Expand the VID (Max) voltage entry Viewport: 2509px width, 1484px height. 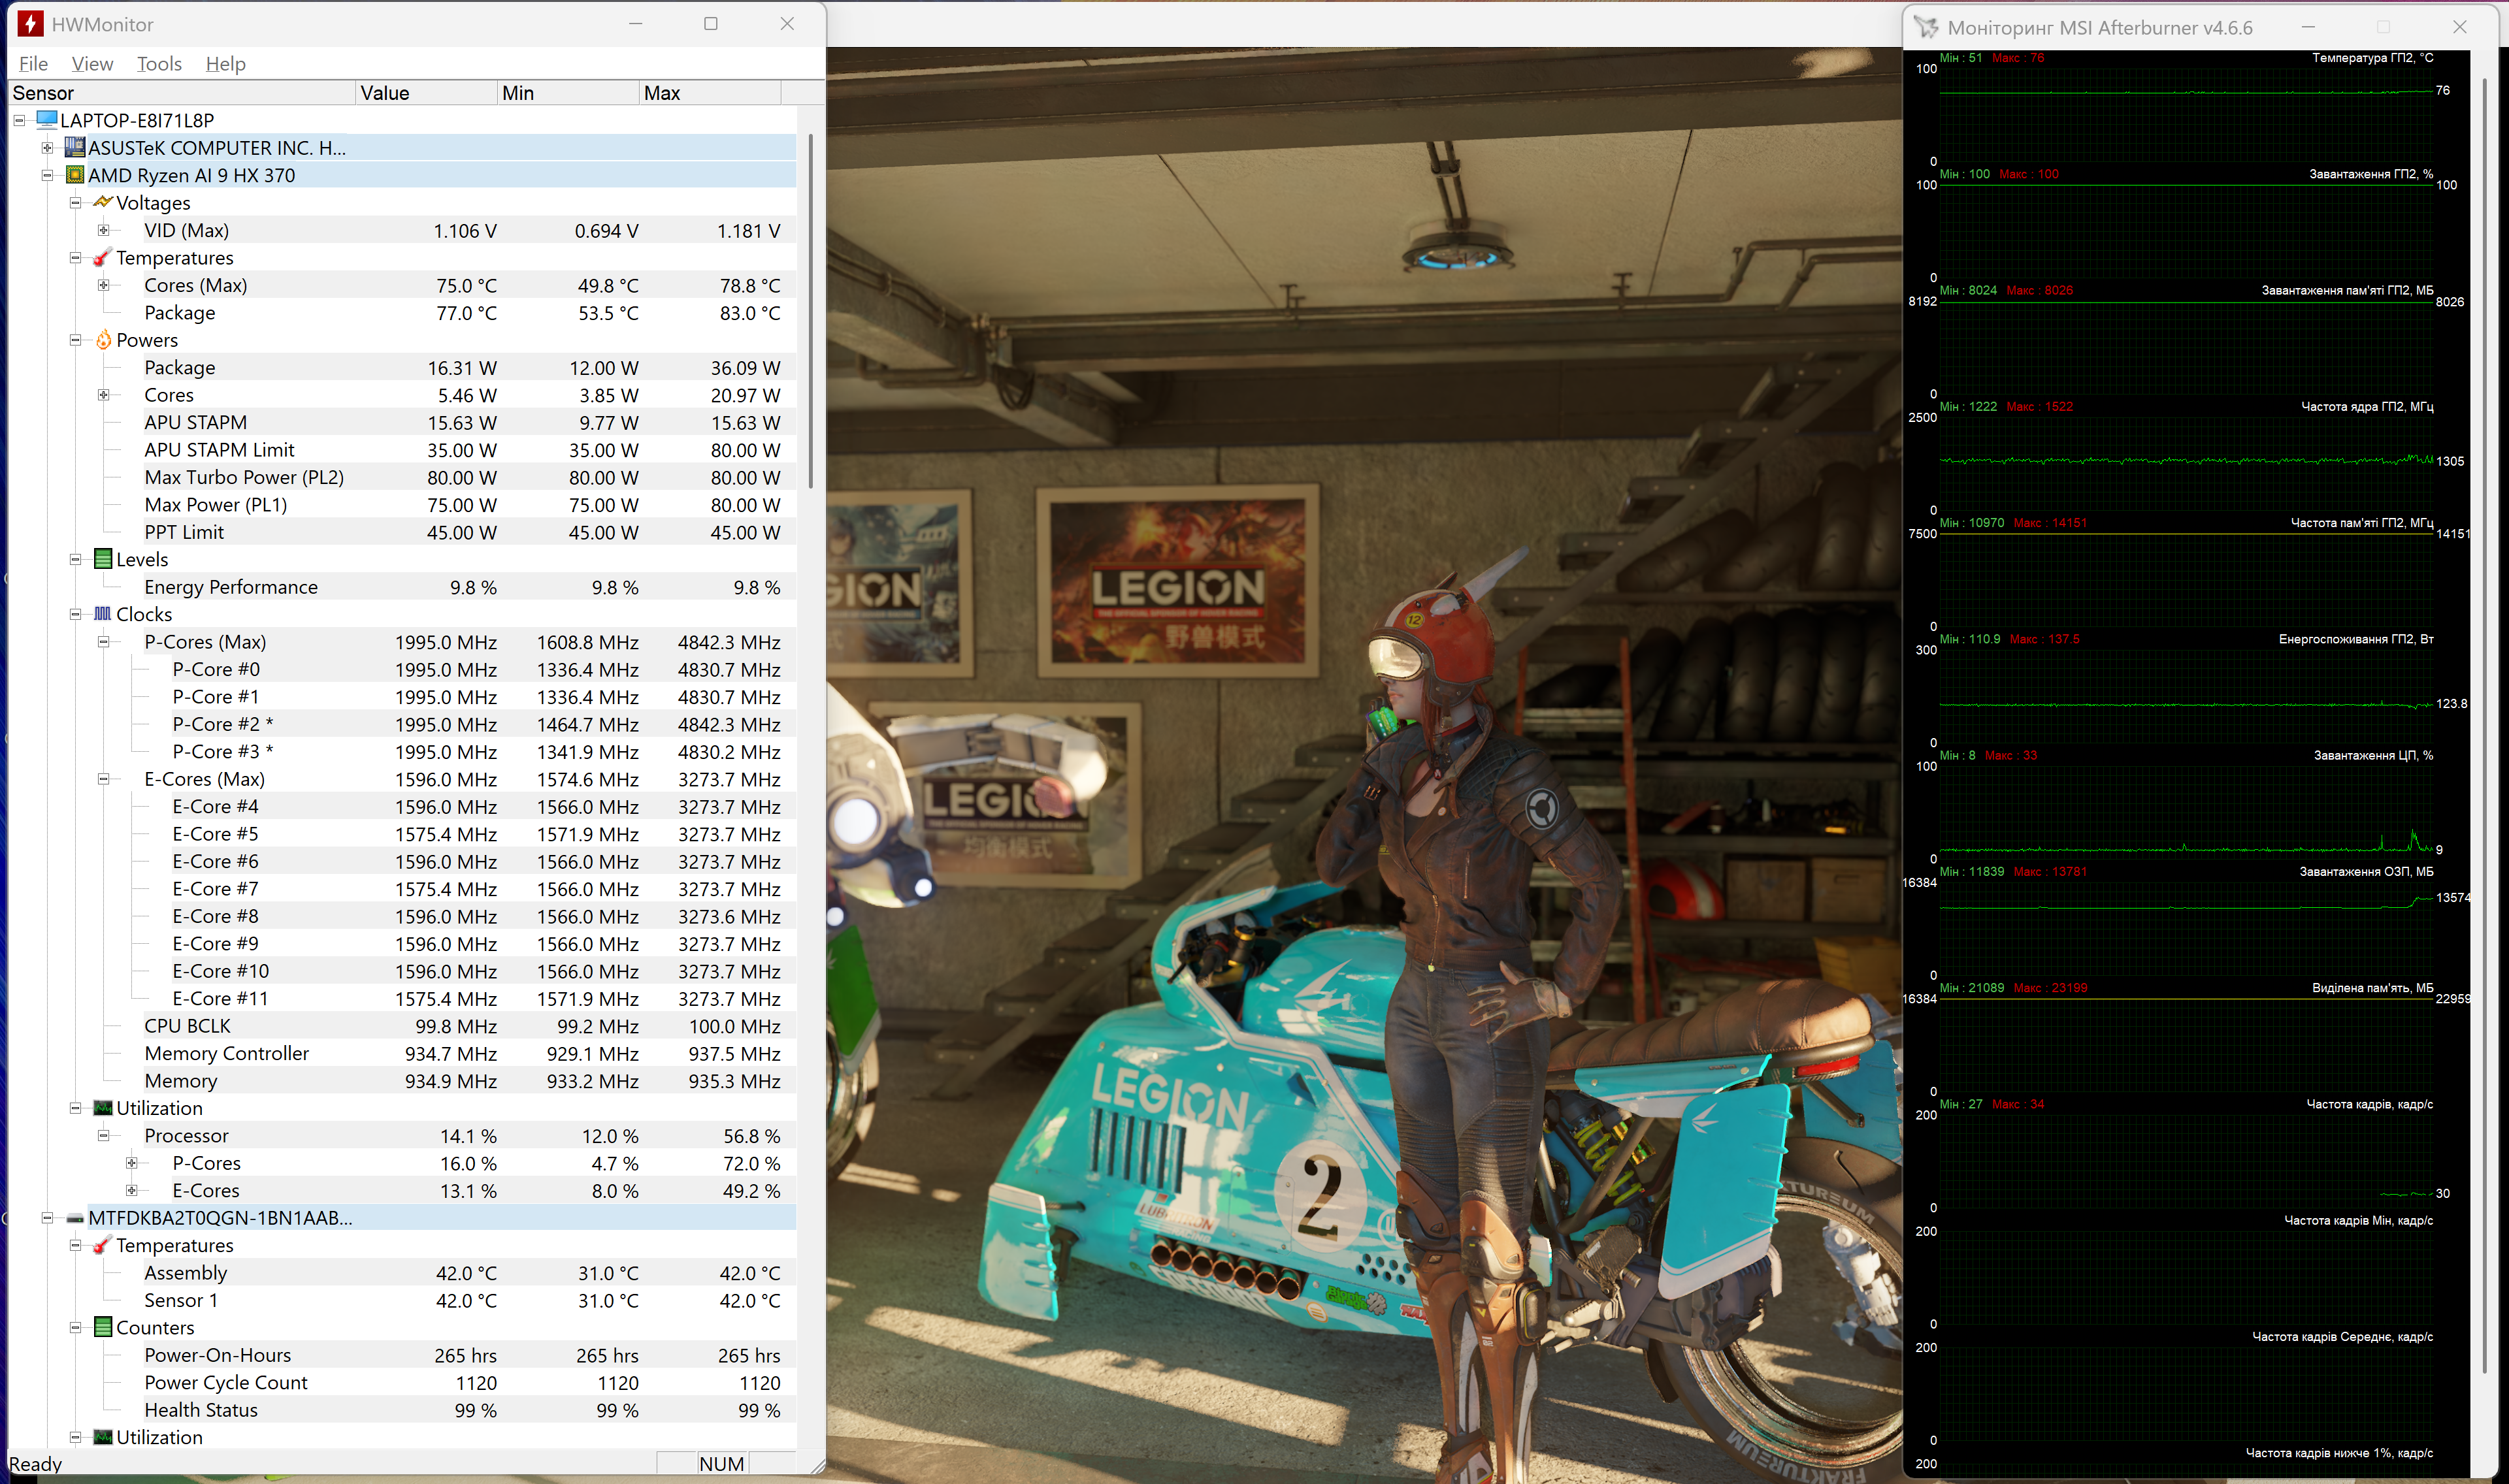103,230
